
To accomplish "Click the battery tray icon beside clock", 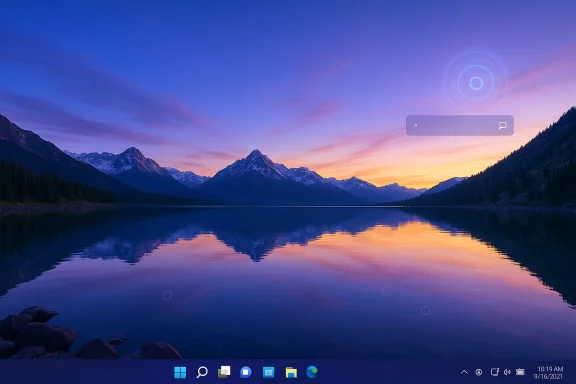I will [520, 372].
